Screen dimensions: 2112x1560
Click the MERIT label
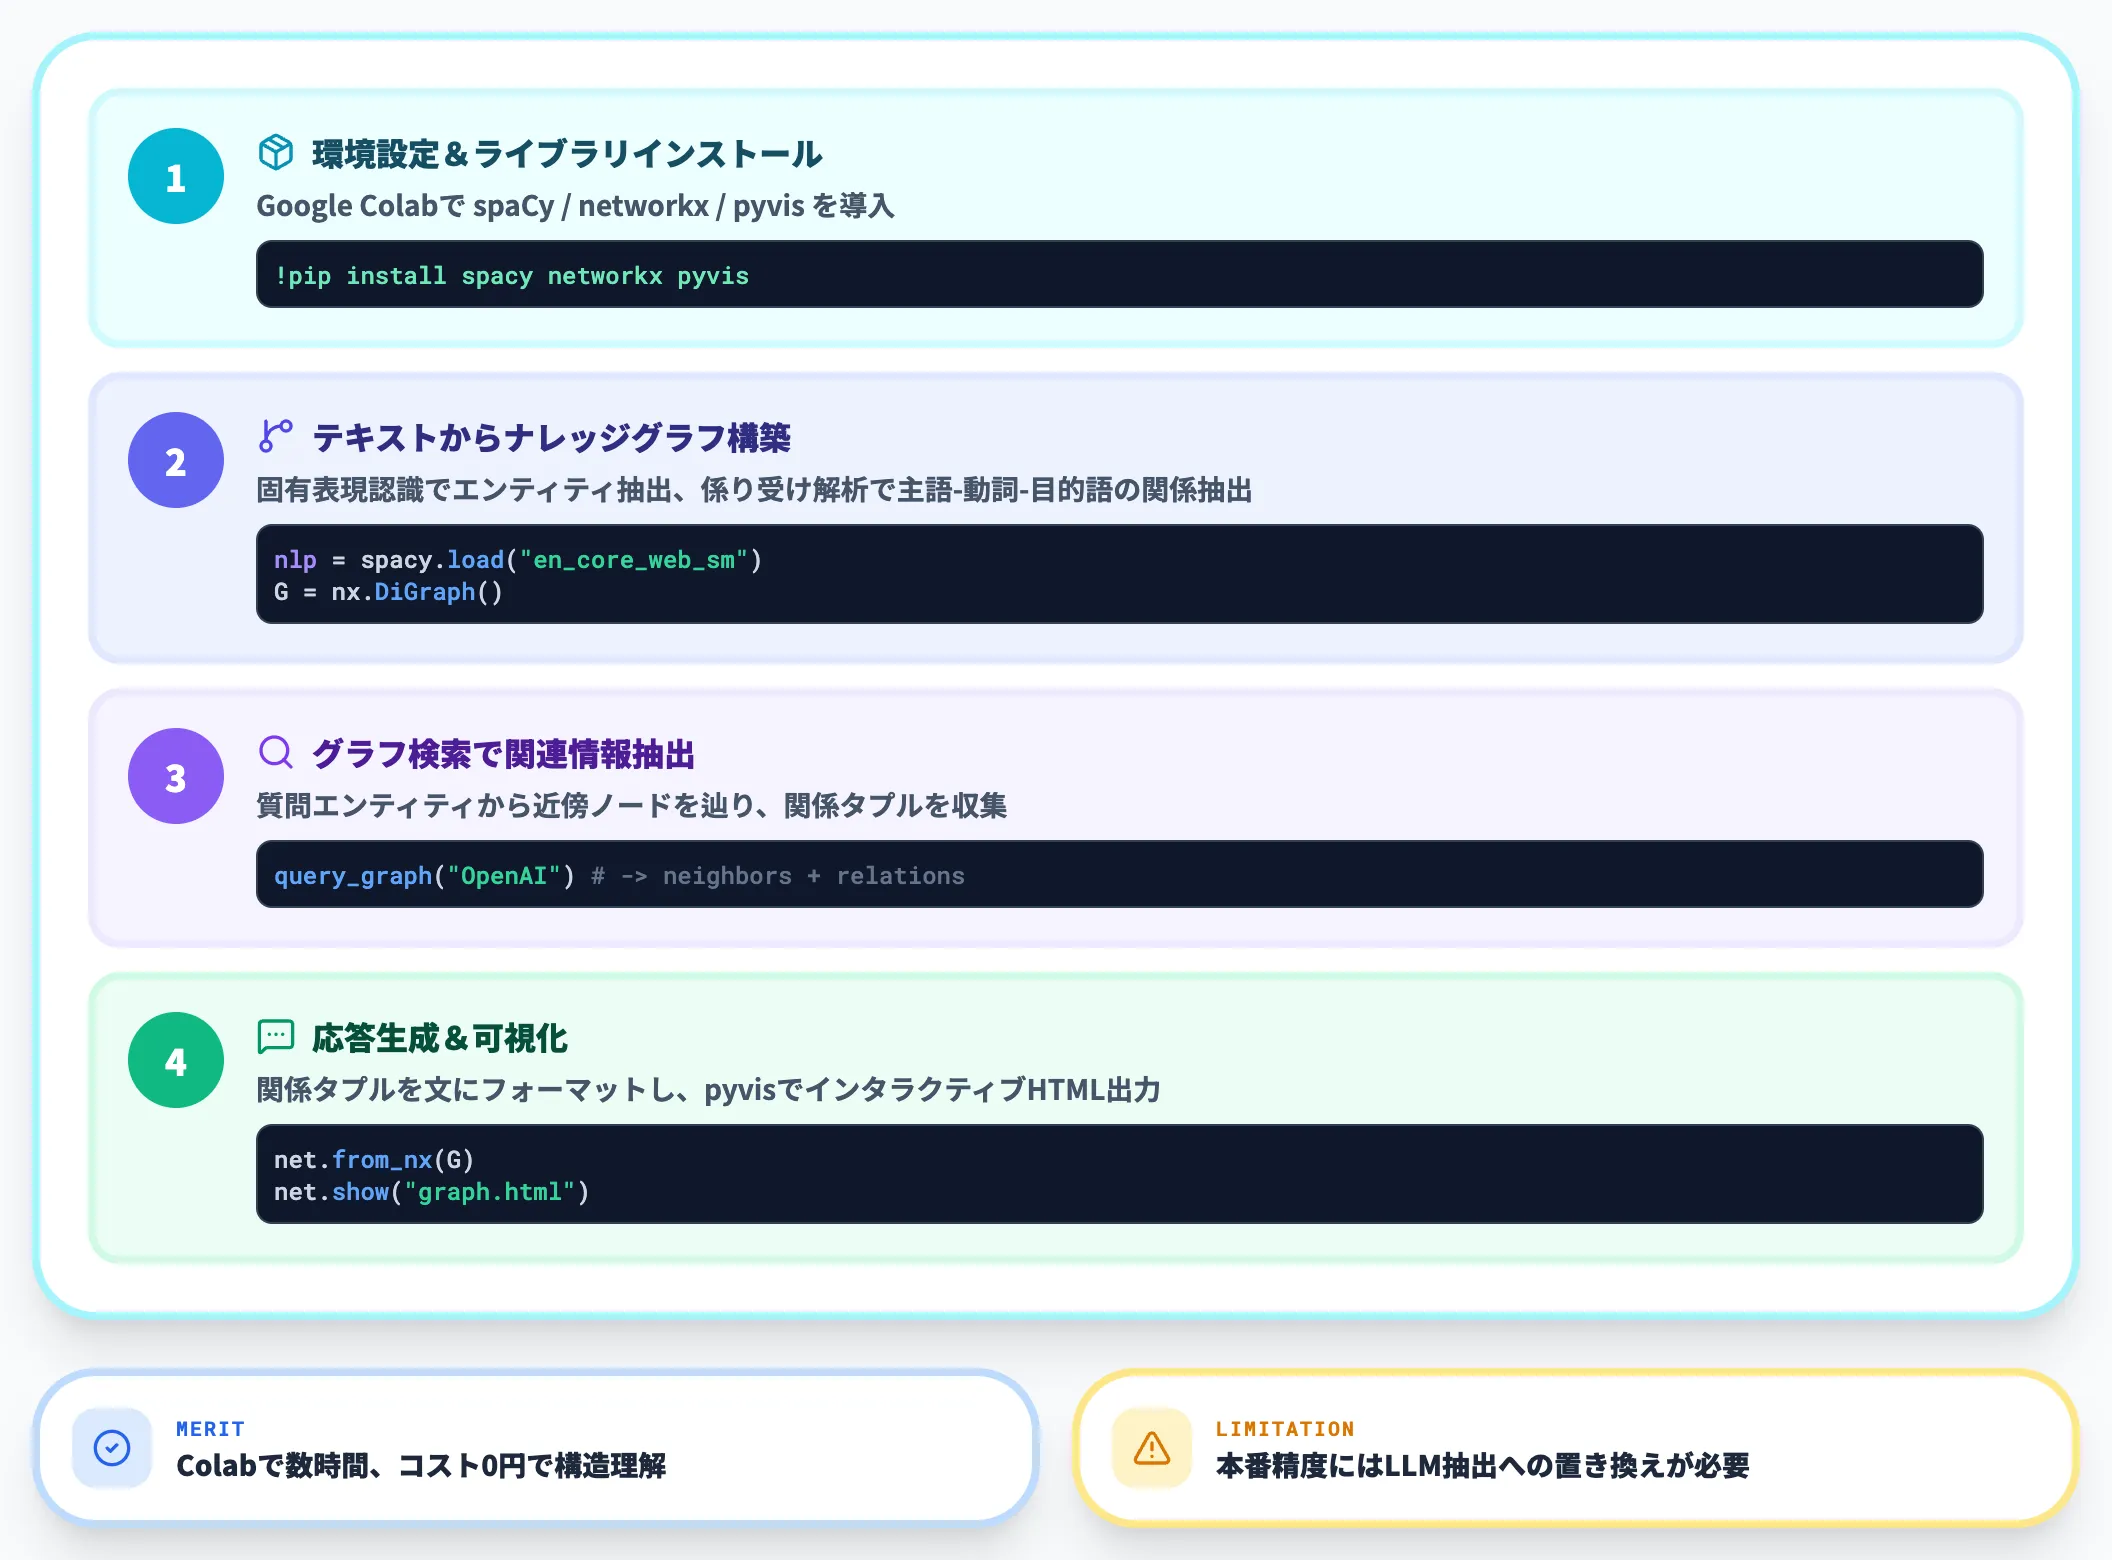[x=210, y=1429]
